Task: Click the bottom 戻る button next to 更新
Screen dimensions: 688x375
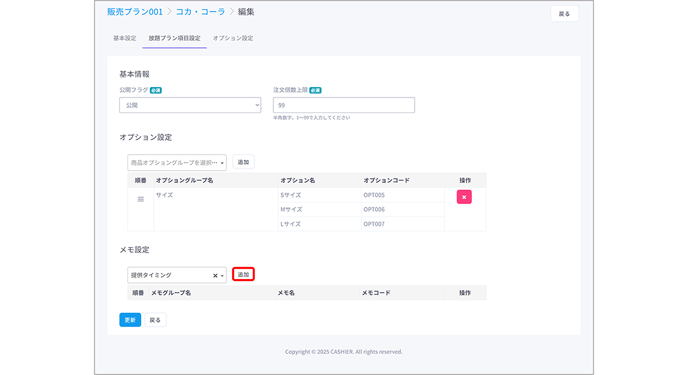Action: 155,320
